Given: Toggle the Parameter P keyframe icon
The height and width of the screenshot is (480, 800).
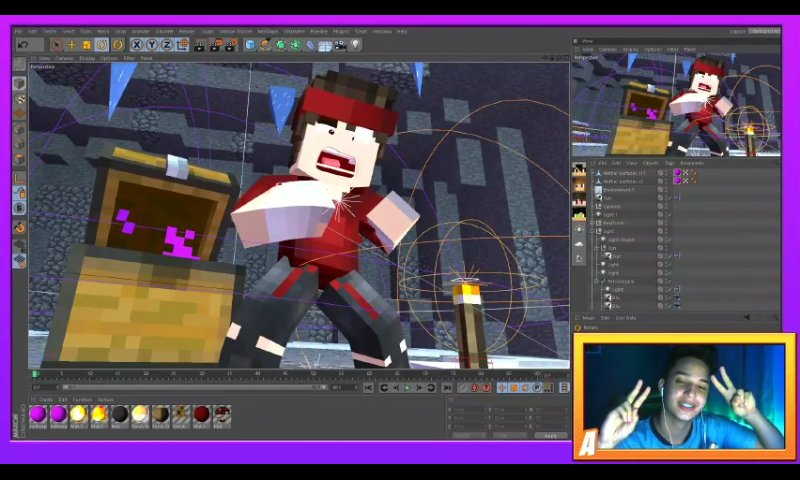Looking at the screenshot, I should click(x=537, y=388).
